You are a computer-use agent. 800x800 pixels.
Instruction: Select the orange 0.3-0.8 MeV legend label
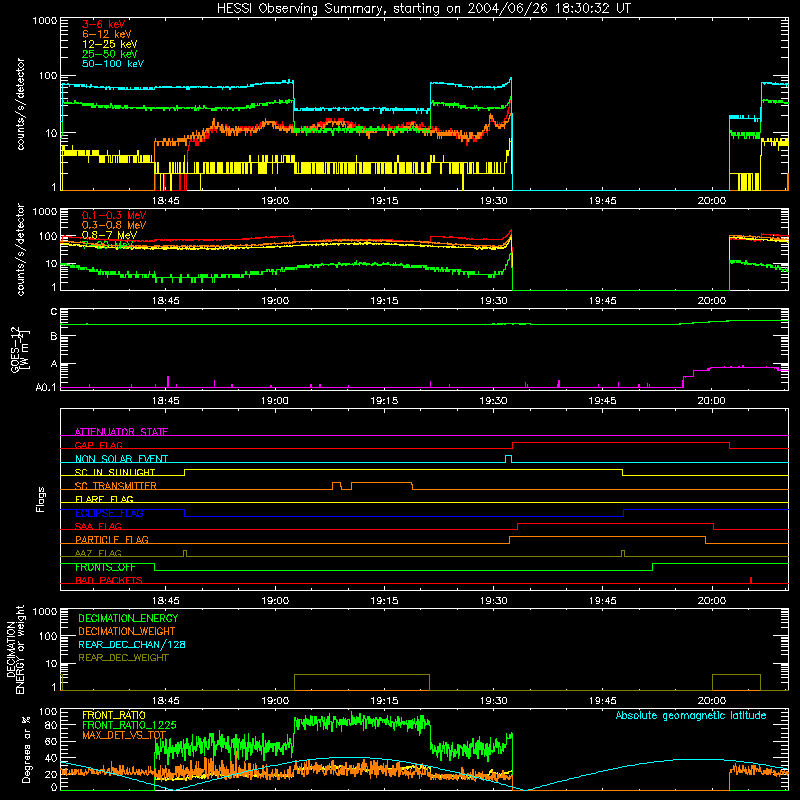[x=114, y=225]
